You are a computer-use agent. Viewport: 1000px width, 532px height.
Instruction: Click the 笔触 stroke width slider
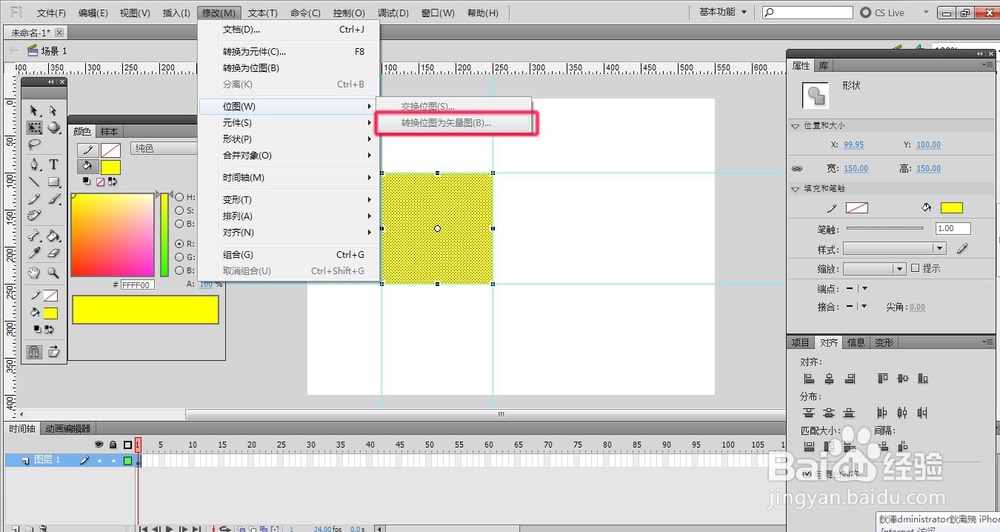point(885,228)
